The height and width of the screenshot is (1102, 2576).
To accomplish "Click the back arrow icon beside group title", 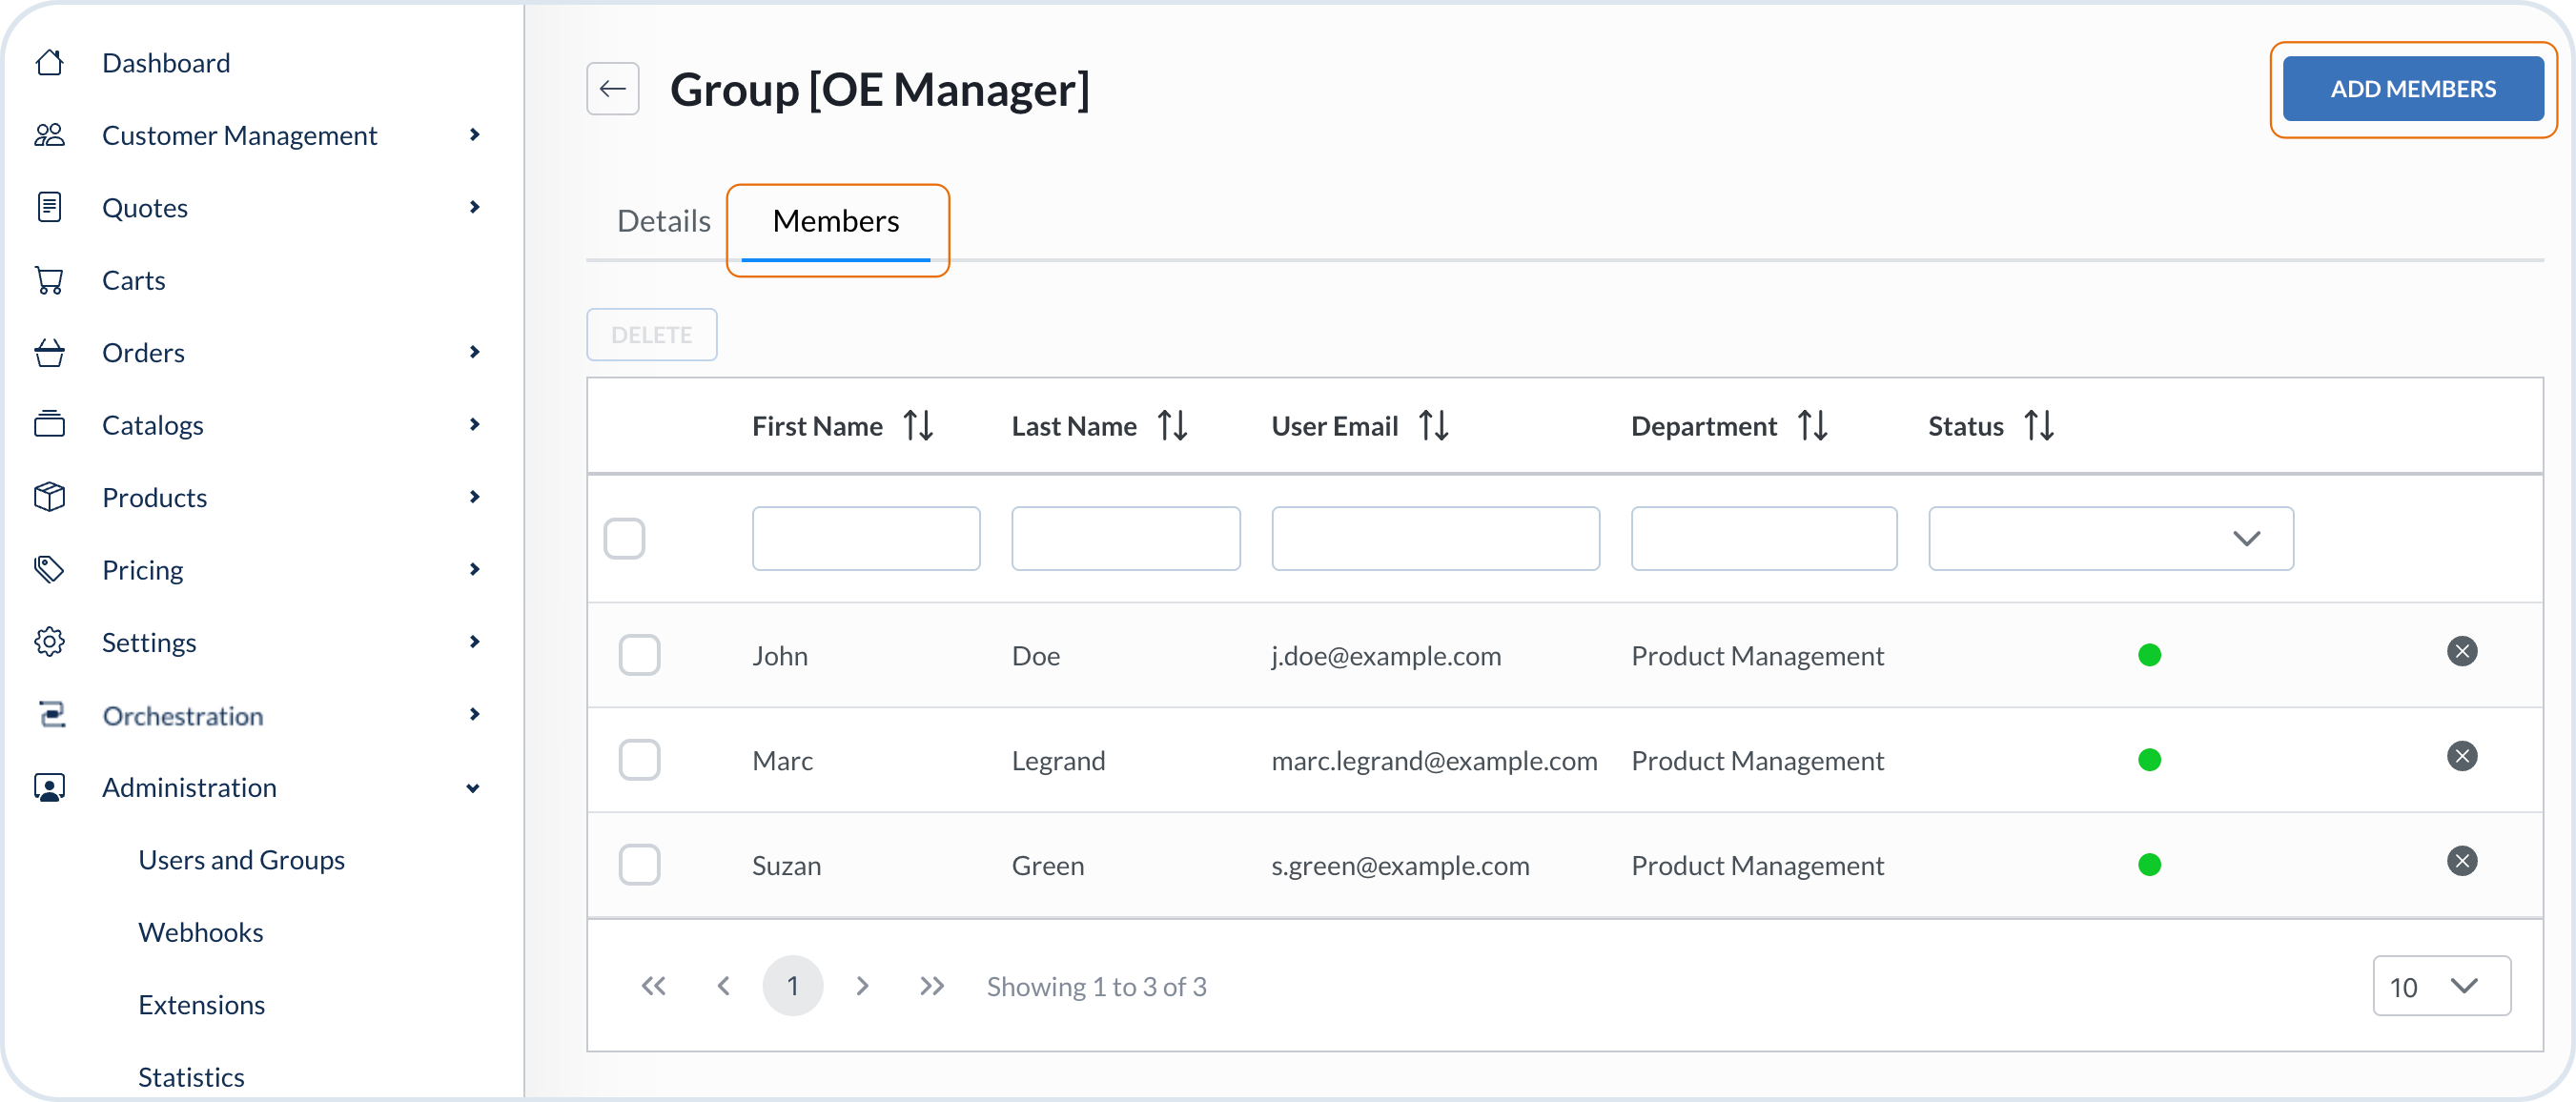I will 612,89.
